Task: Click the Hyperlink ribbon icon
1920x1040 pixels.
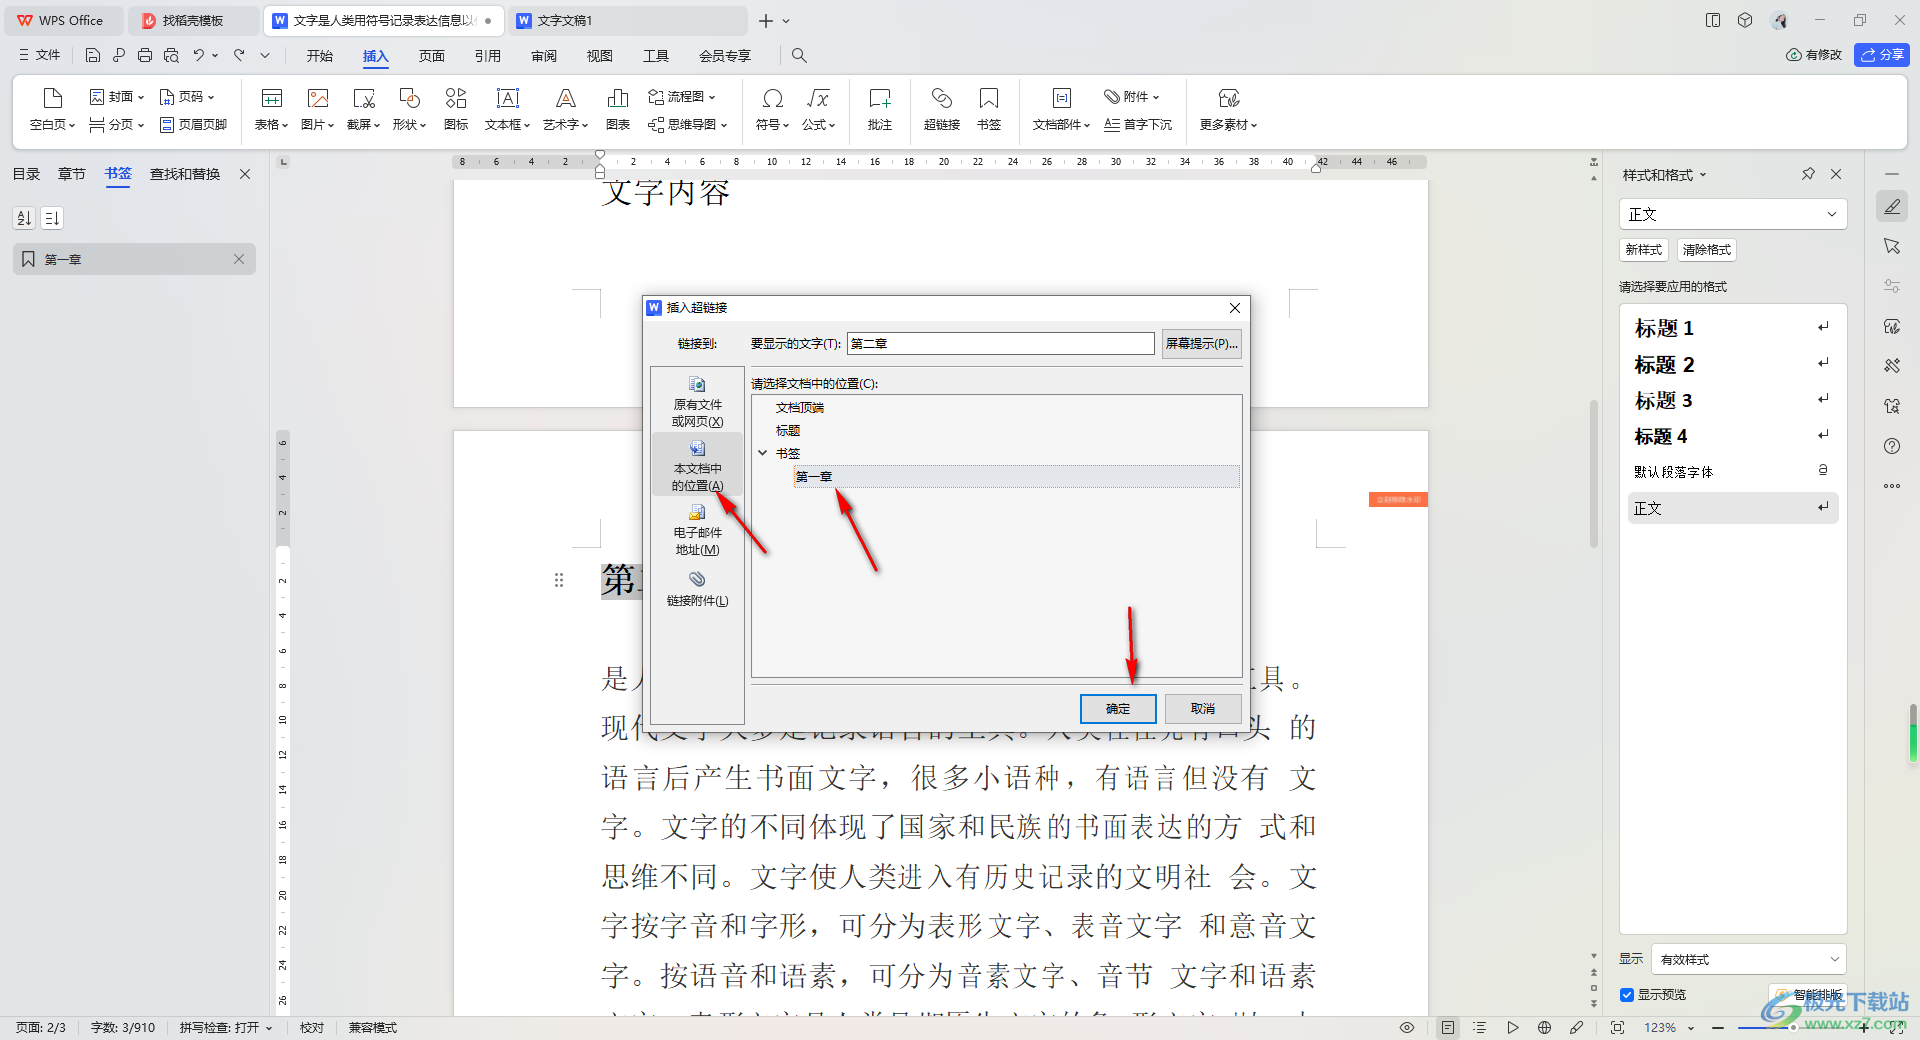Action: coord(942,108)
